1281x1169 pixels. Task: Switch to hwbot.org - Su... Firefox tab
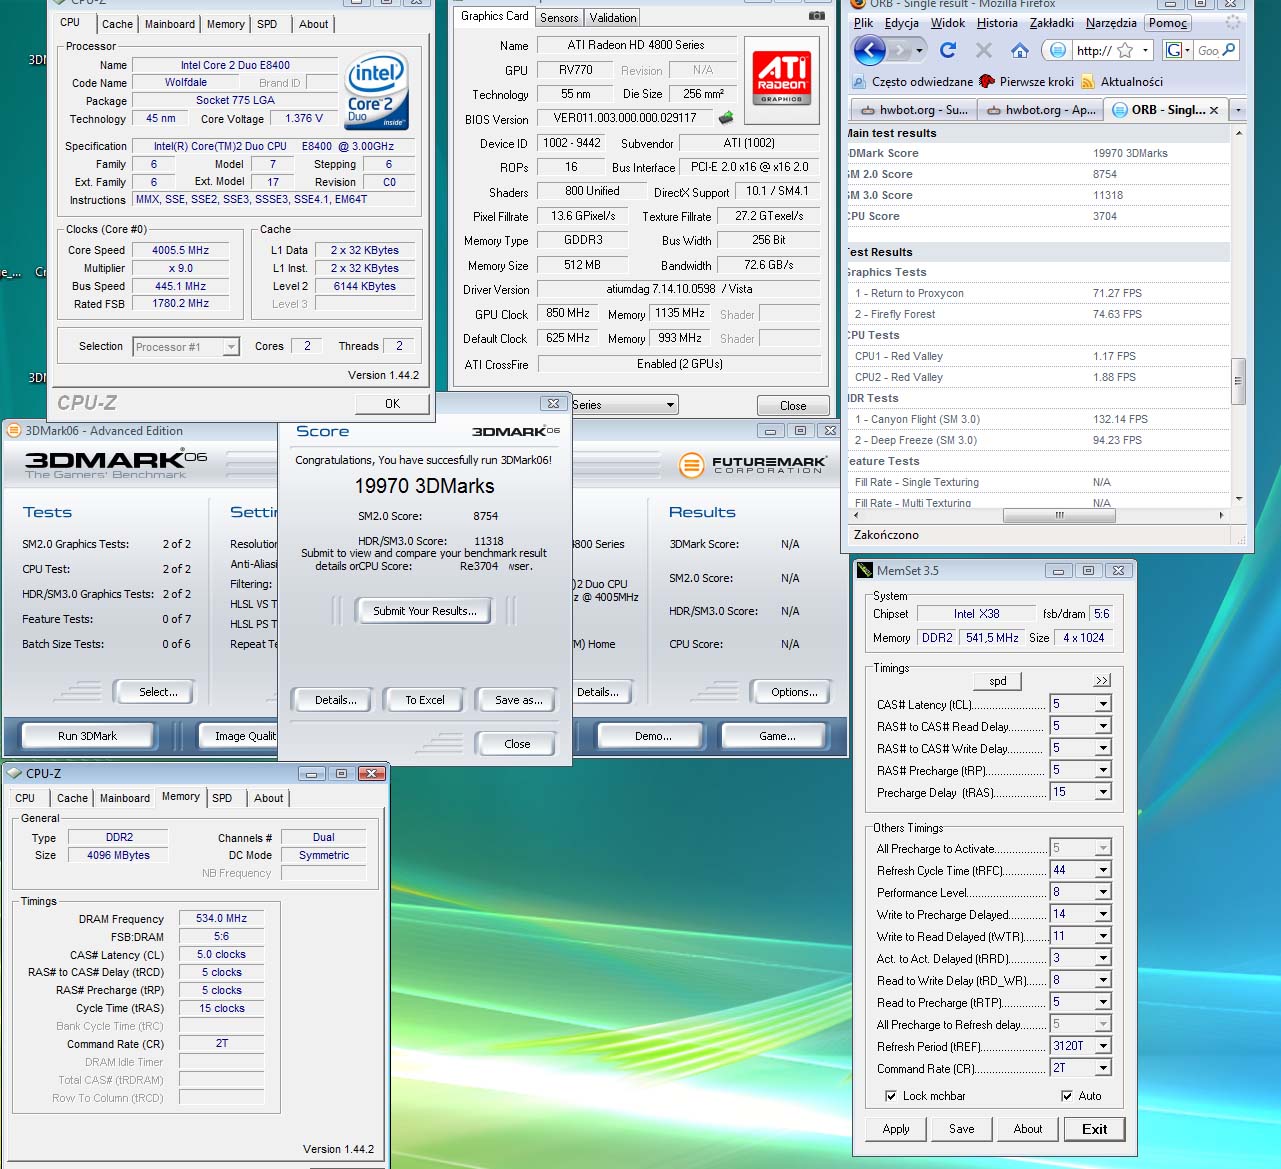[914, 110]
